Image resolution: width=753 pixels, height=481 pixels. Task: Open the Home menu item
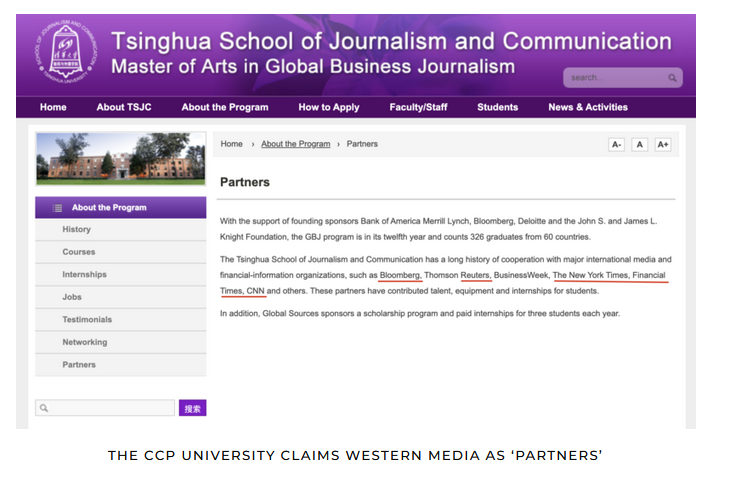pos(53,107)
